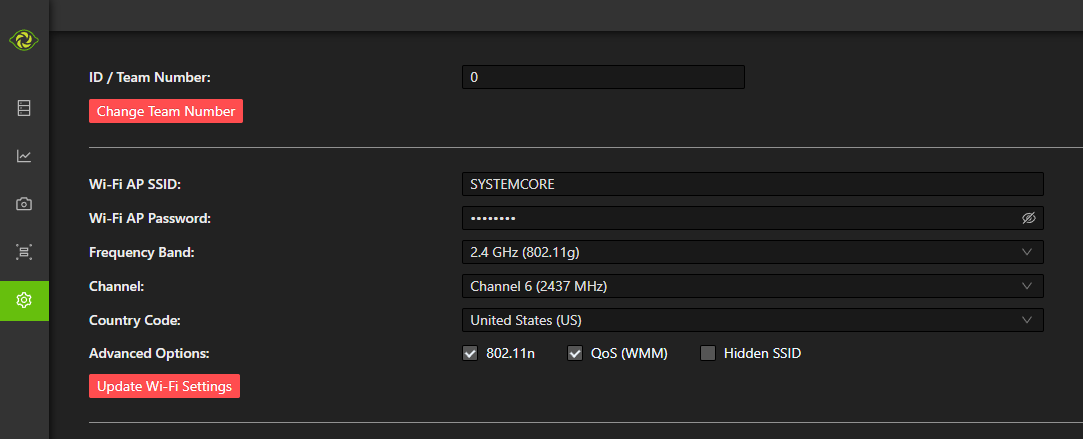Open the line chart sidebar icon
This screenshot has width=1083, height=439.
24,156
